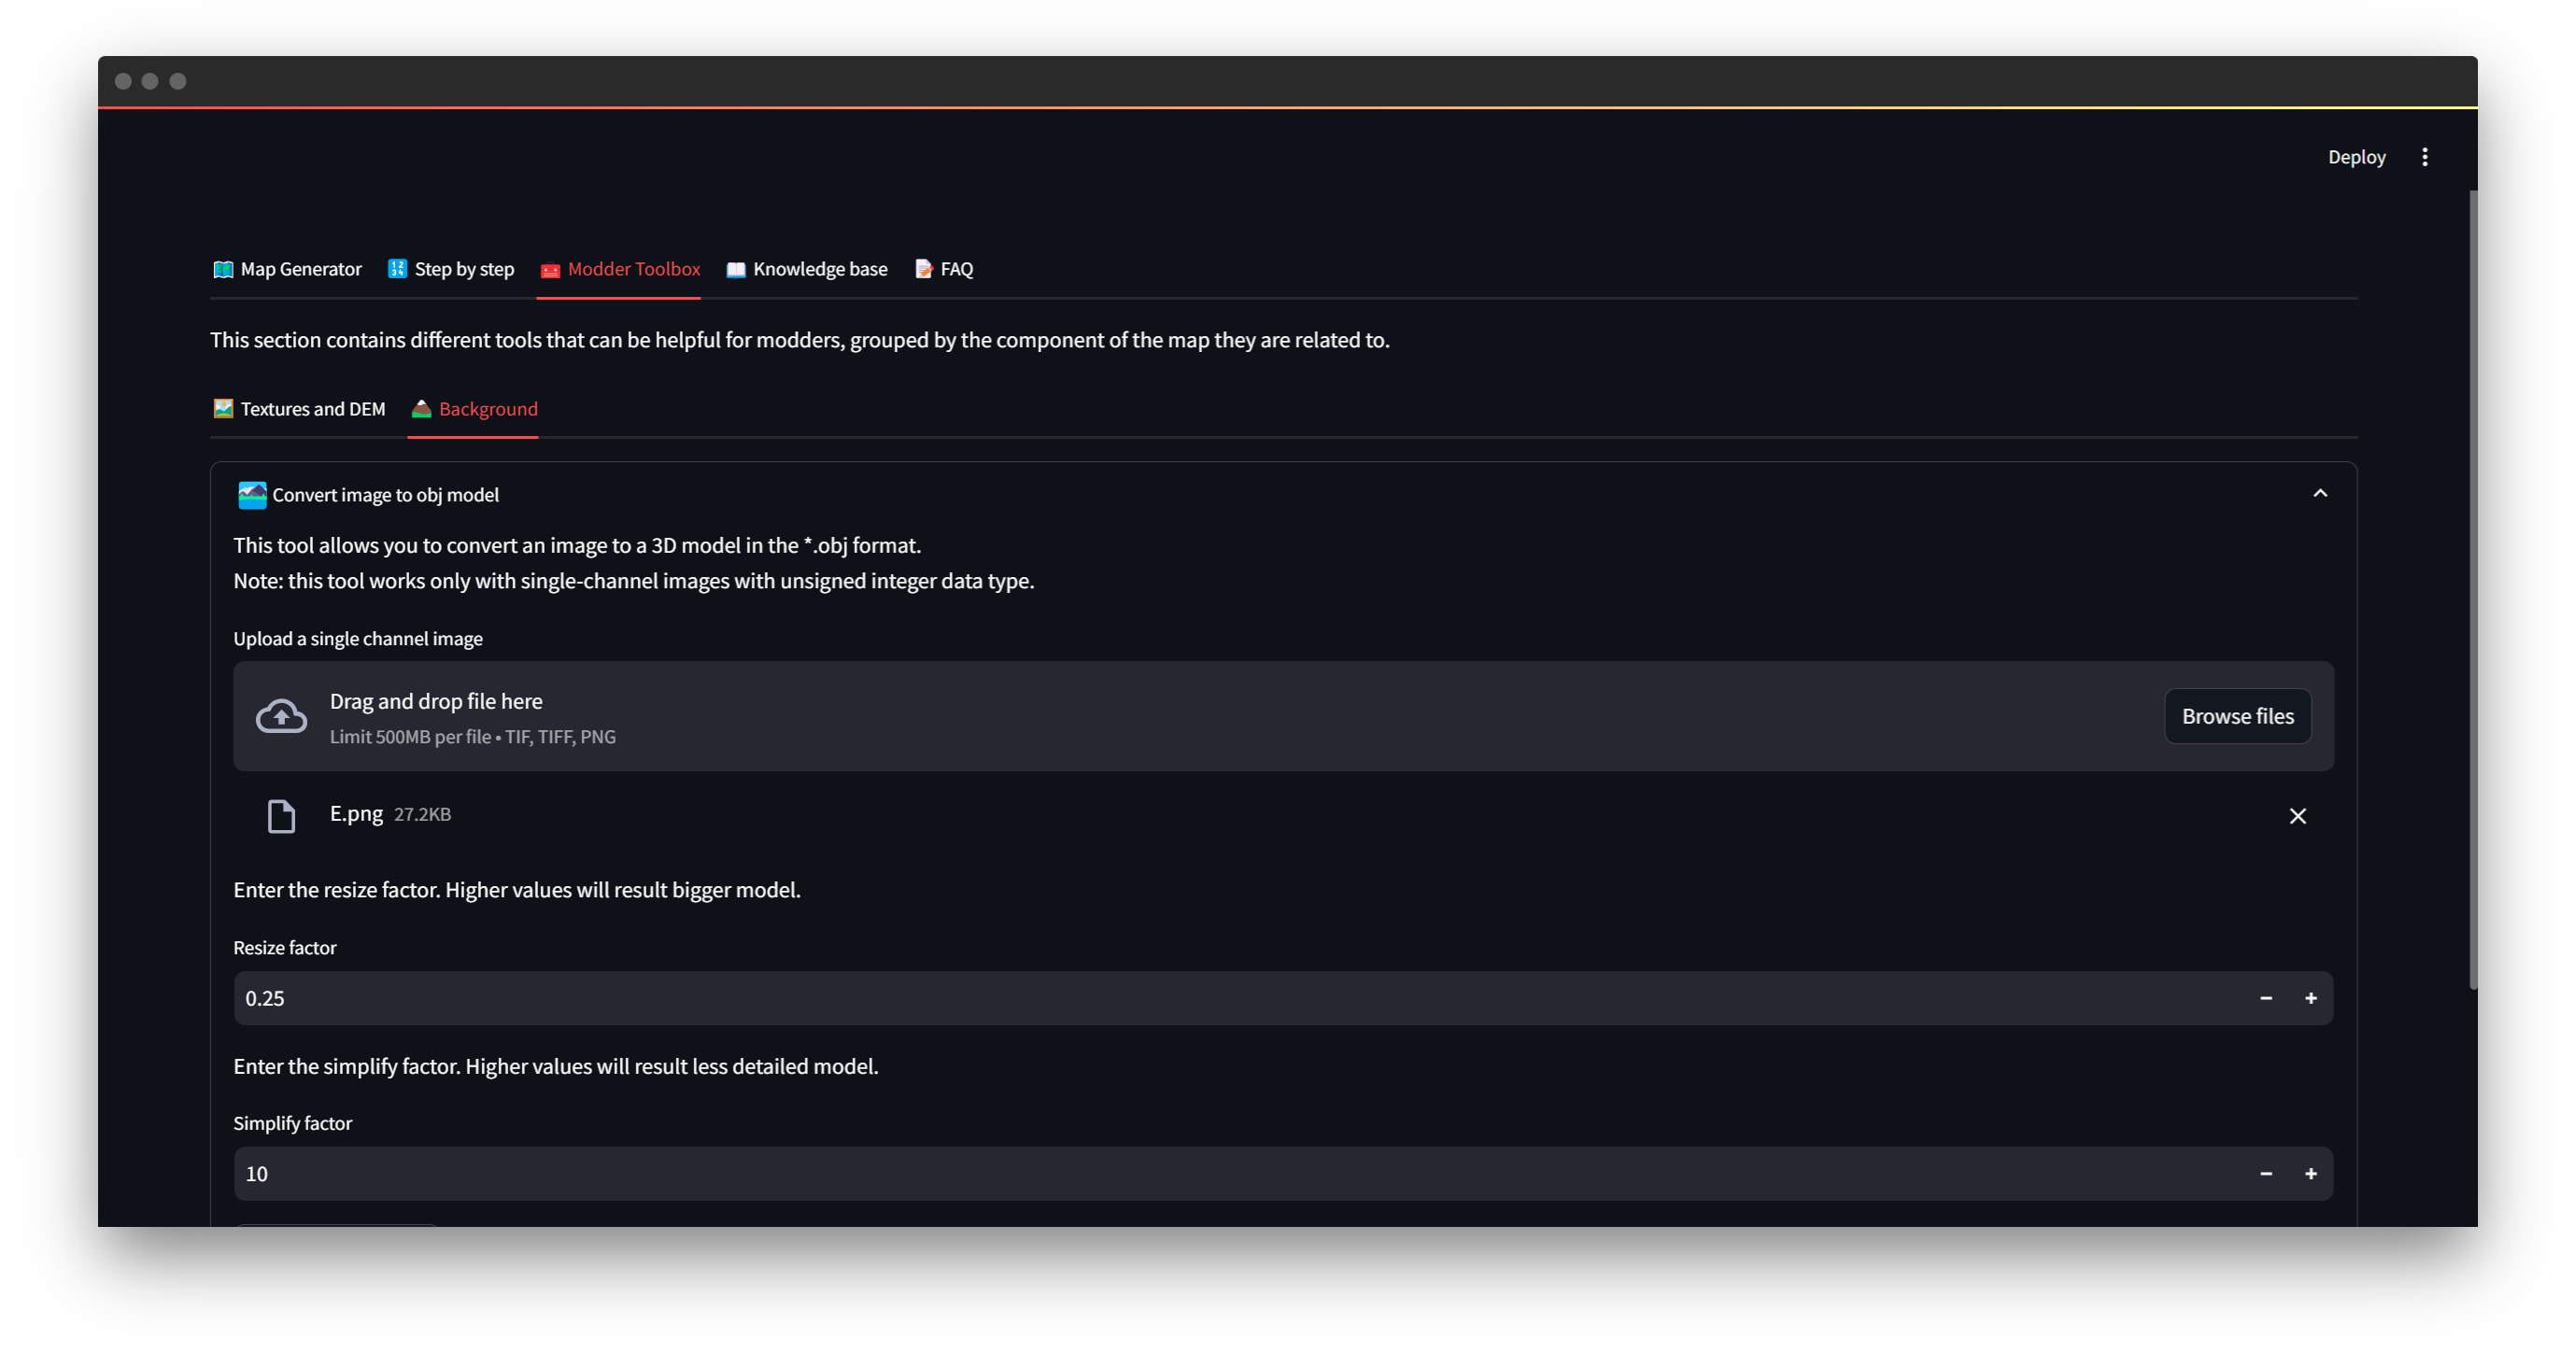This screenshot has height=1367, width=2576.
Task: Click the cloud upload icon
Action: click(281, 716)
